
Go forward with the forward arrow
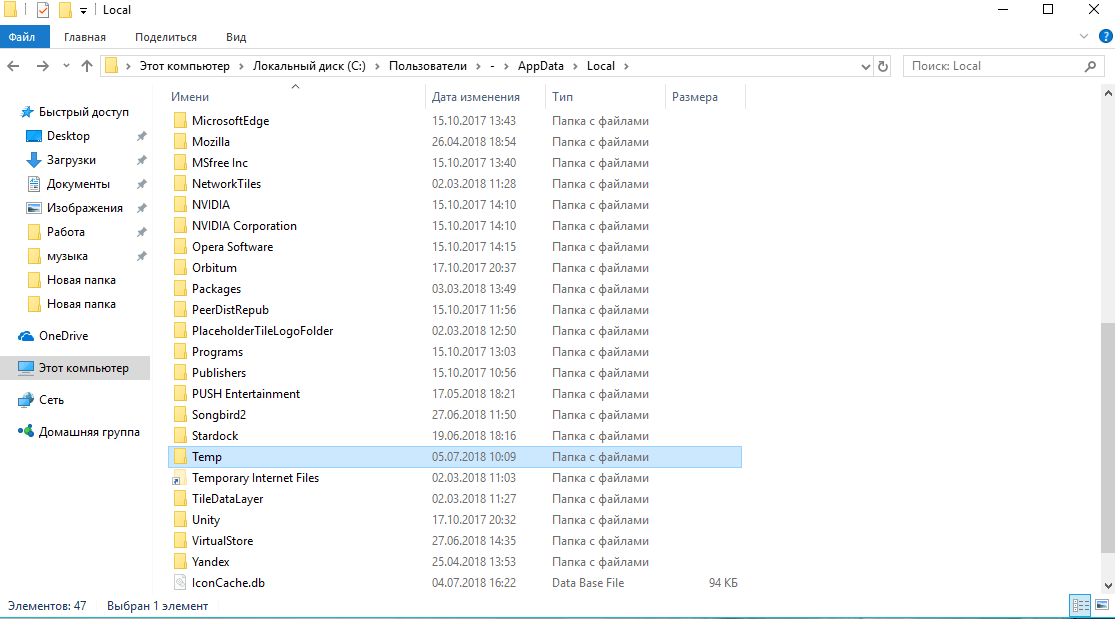43,66
